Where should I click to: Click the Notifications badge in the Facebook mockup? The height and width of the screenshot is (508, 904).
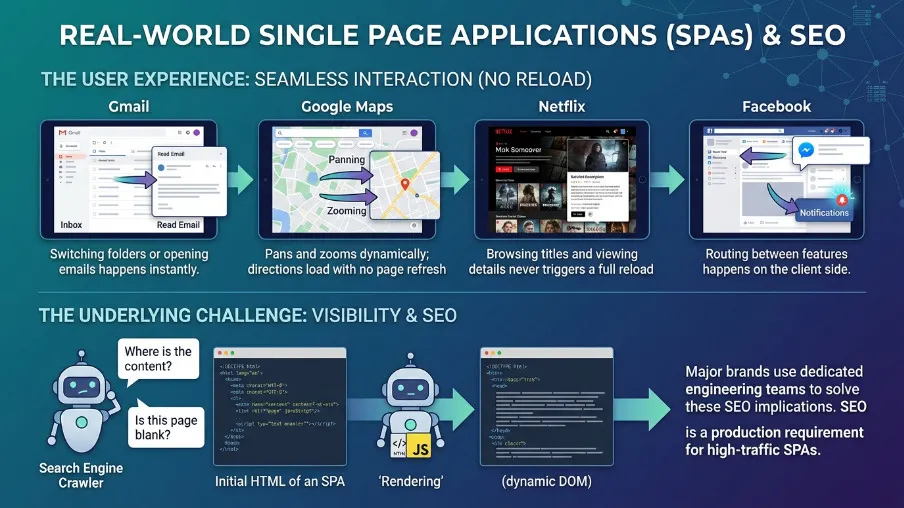(x=824, y=212)
